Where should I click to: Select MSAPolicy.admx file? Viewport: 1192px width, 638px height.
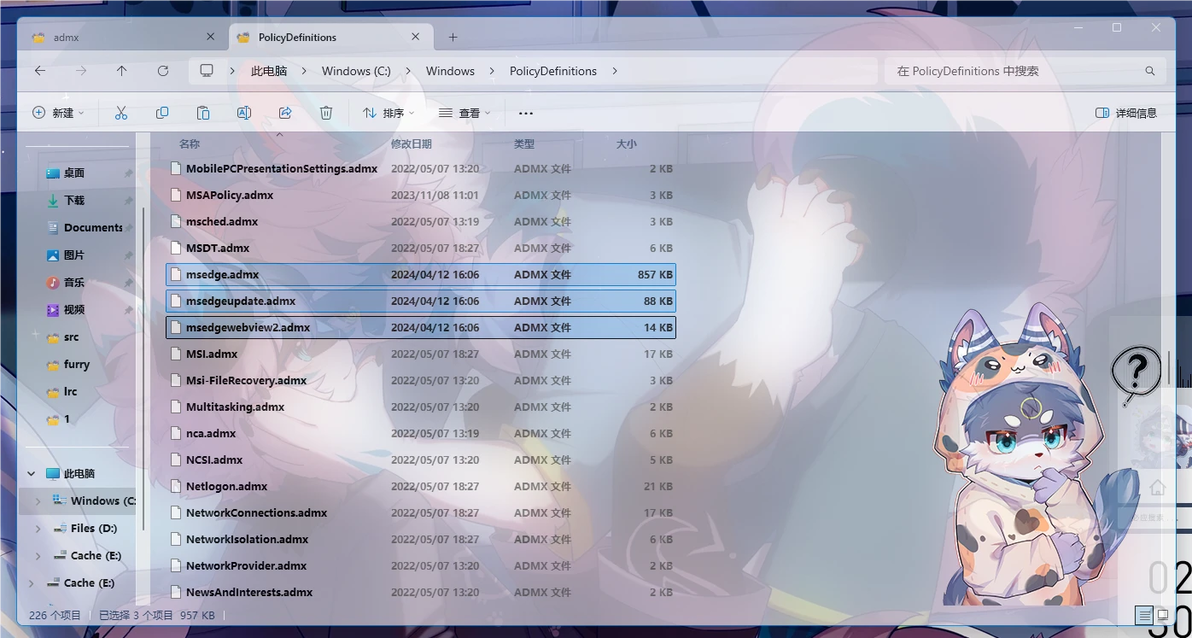[x=421, y=195]
